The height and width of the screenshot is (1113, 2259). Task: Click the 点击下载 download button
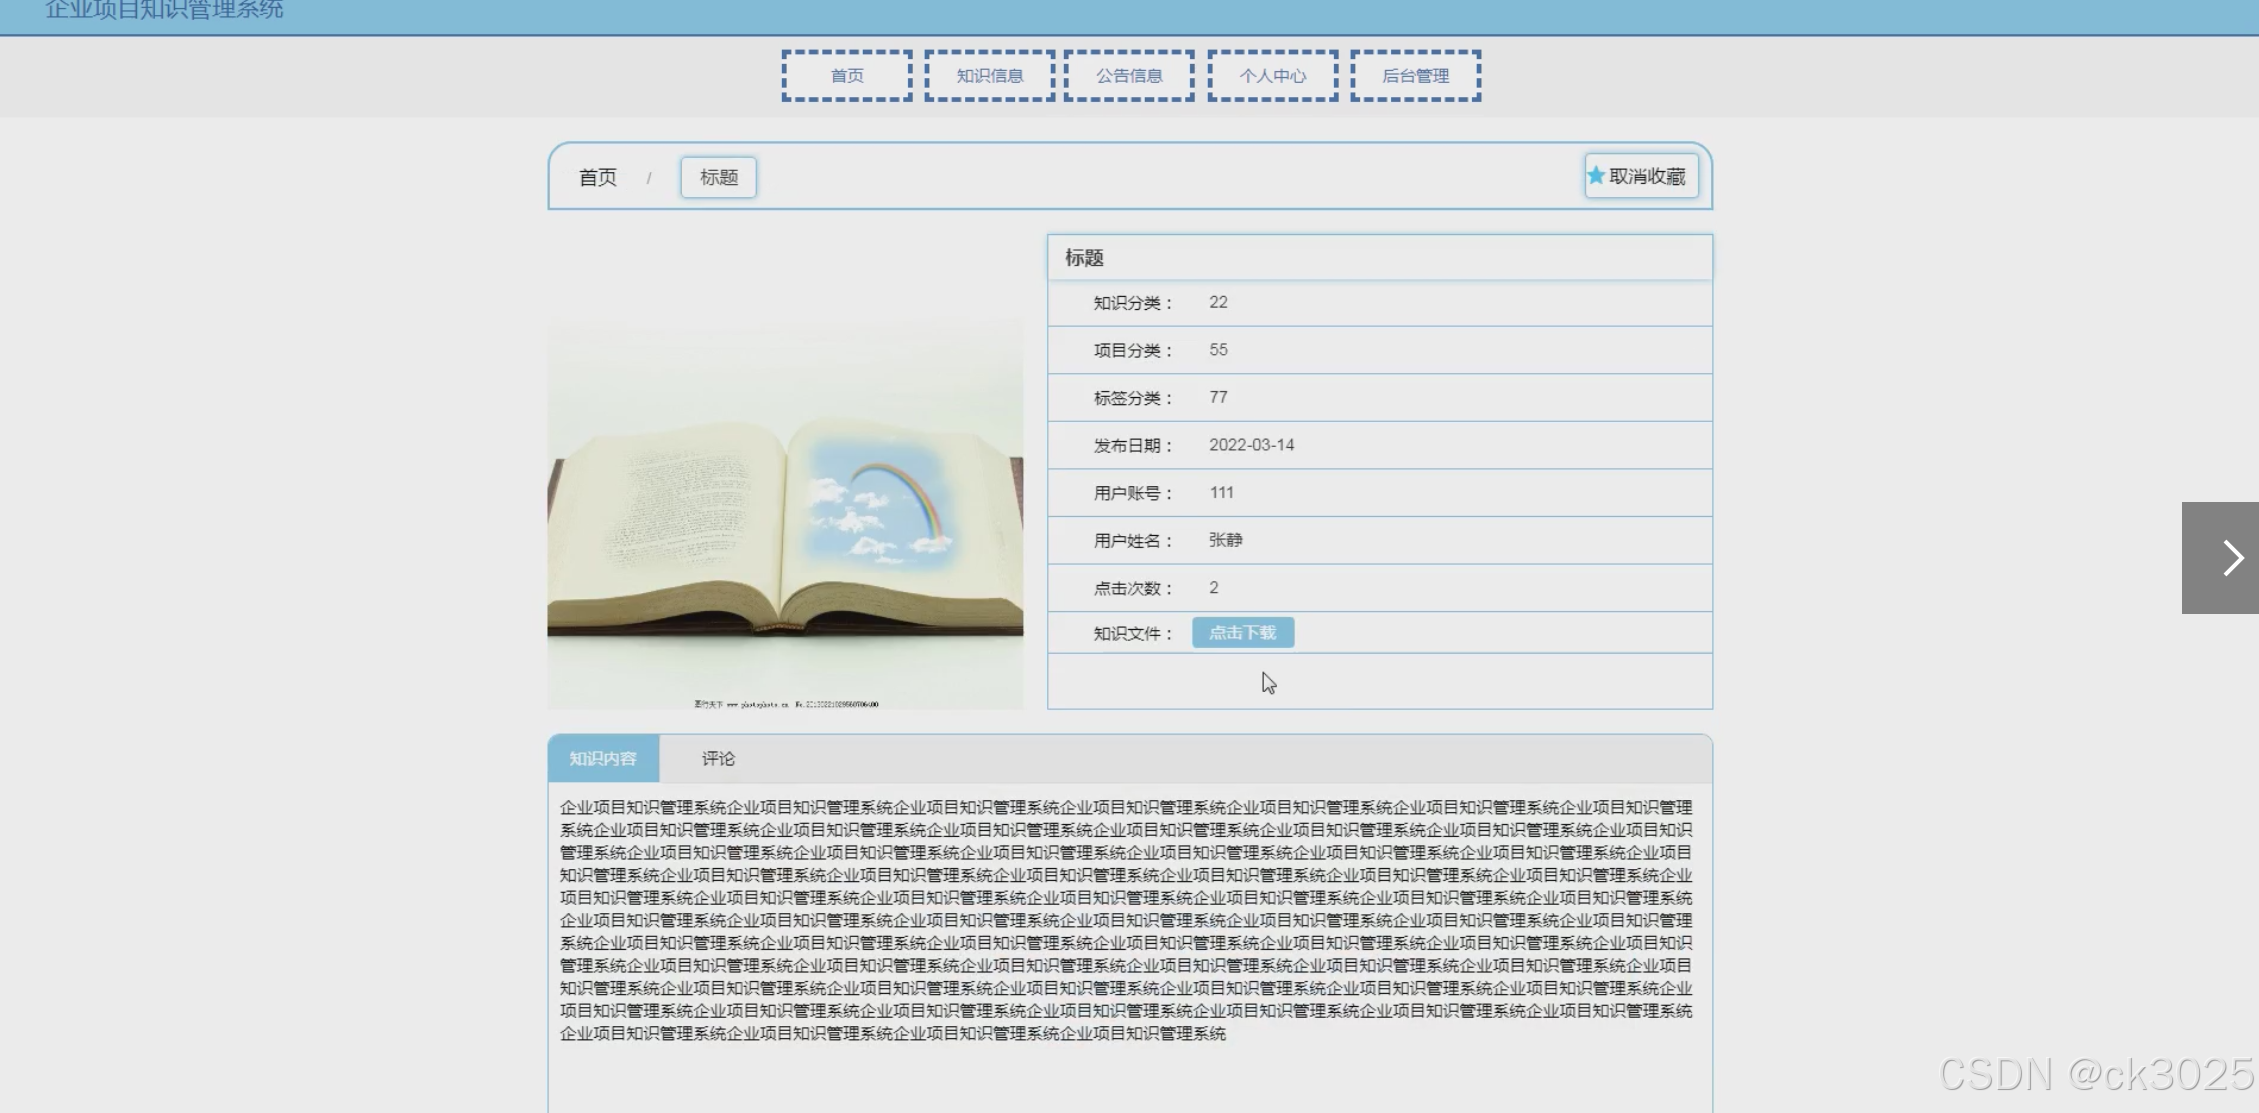[1242, 633]
